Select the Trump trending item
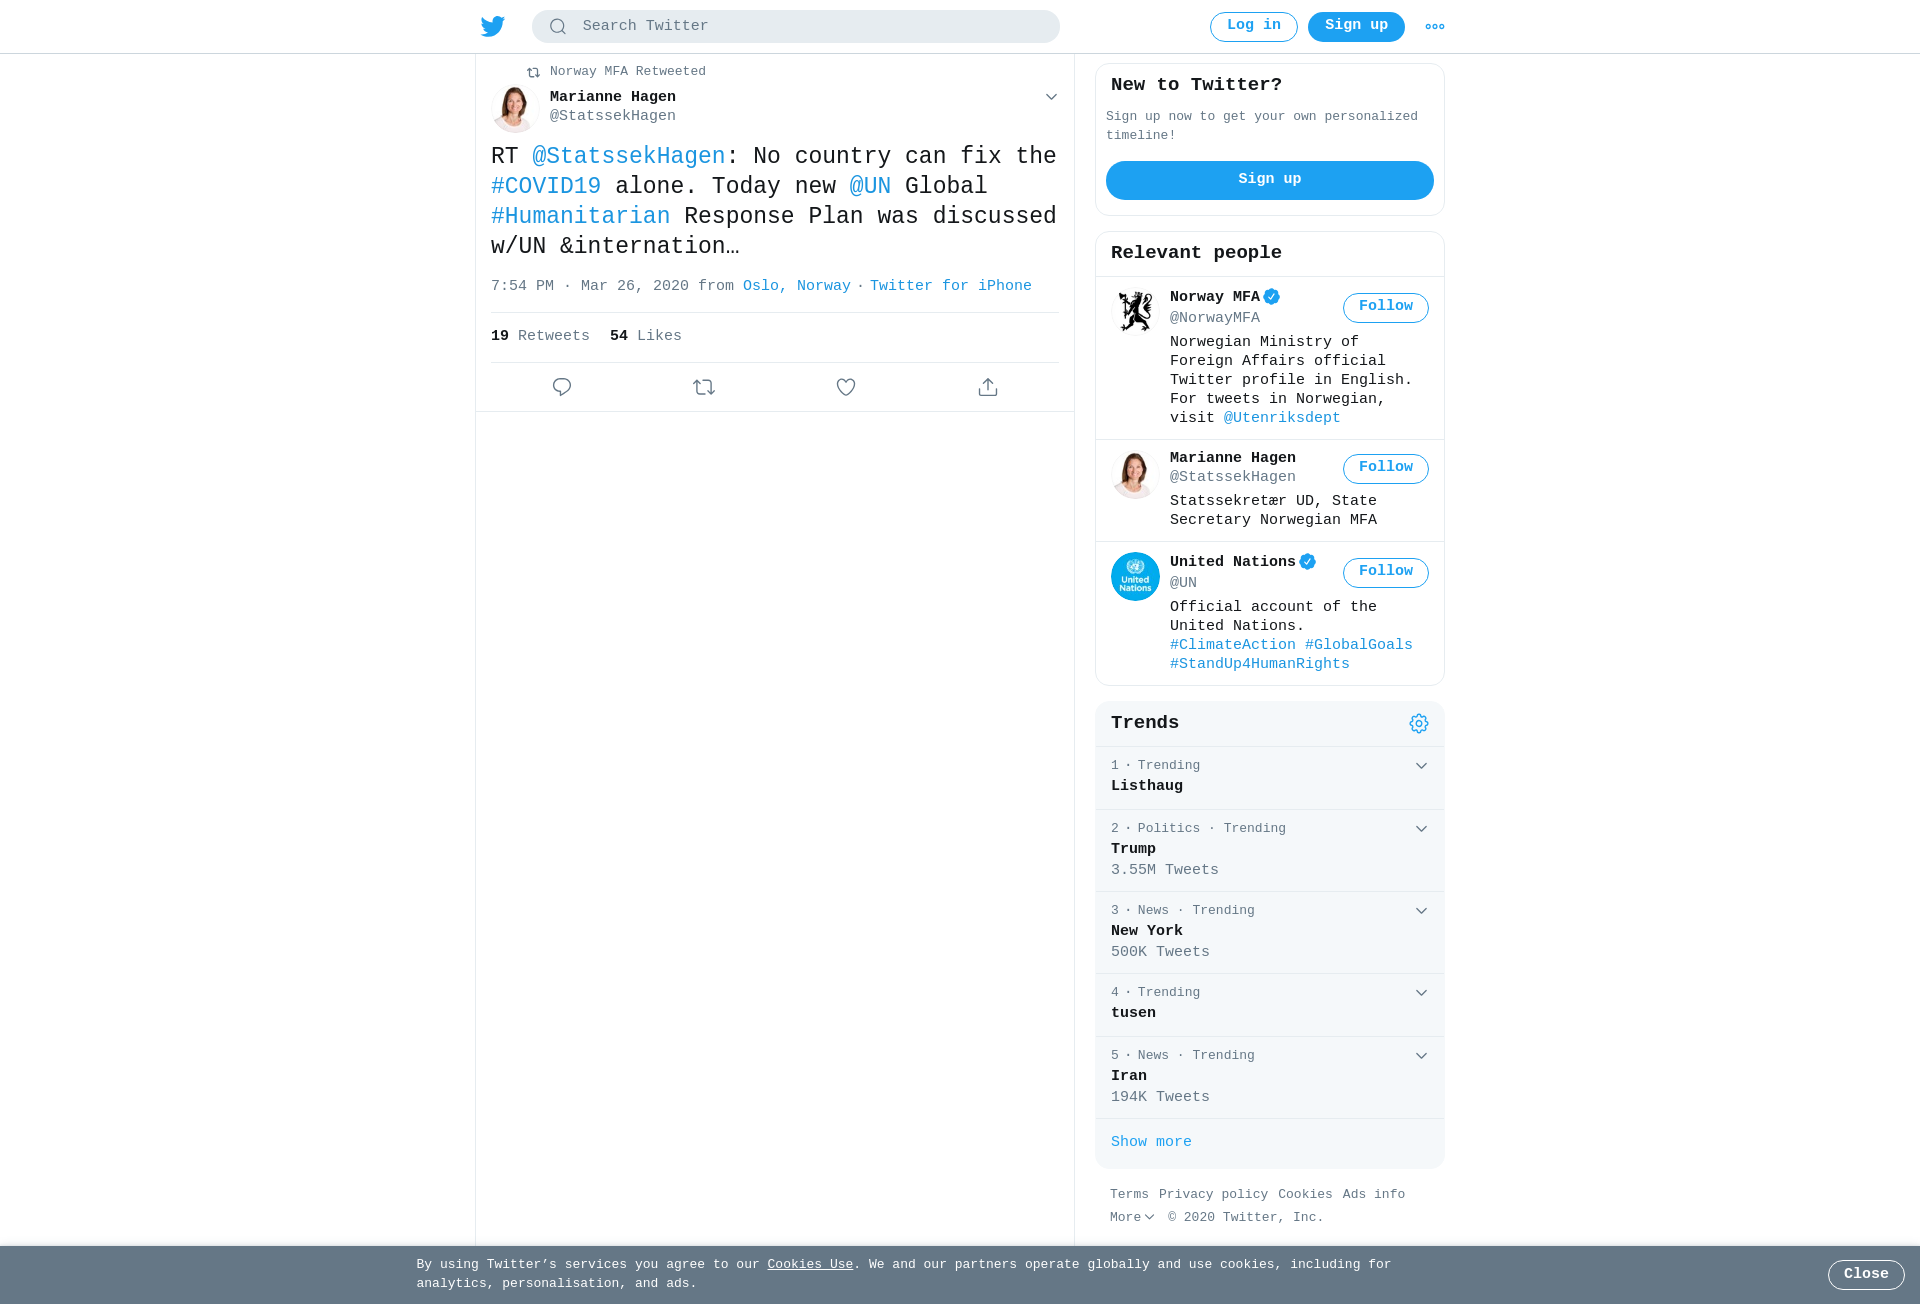1920x1304 pixels. tap(1270, 850)
